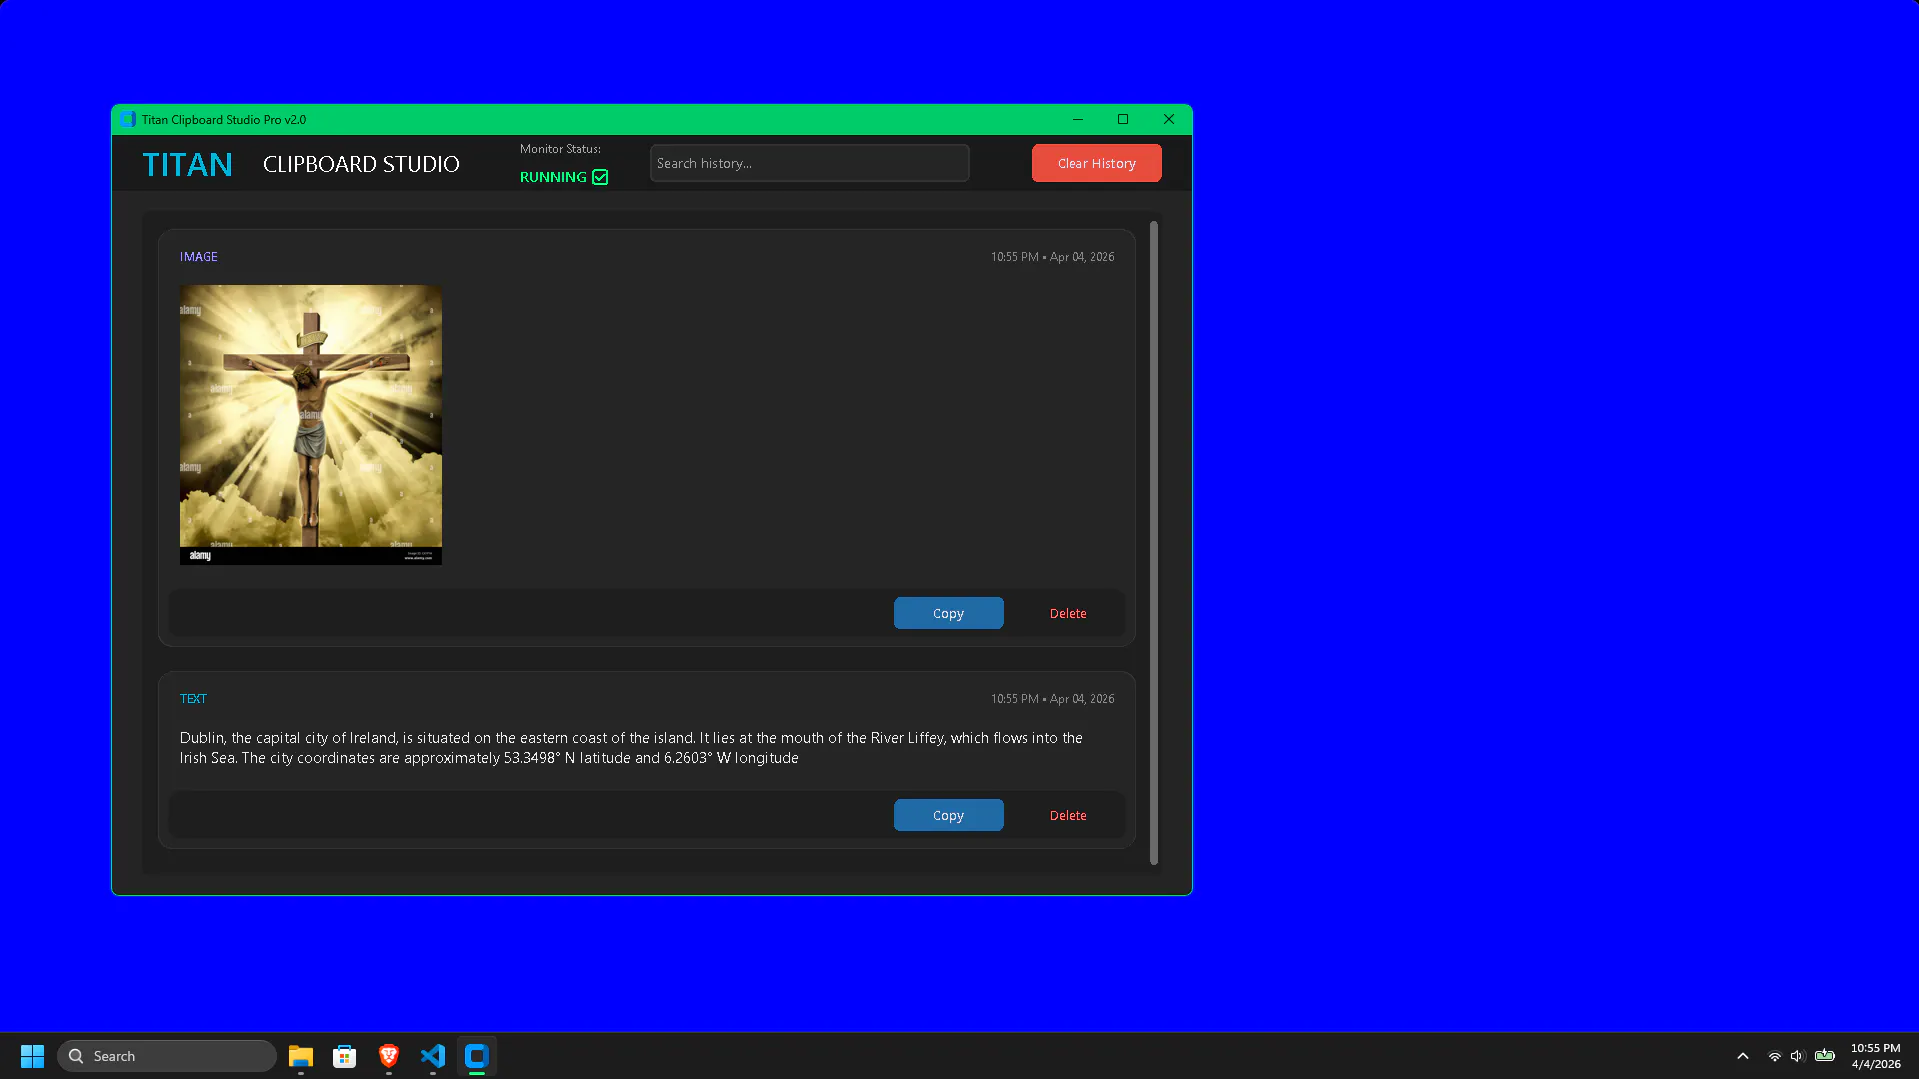
Task: Copy the Dublin text entry
Action: [949, 815]
